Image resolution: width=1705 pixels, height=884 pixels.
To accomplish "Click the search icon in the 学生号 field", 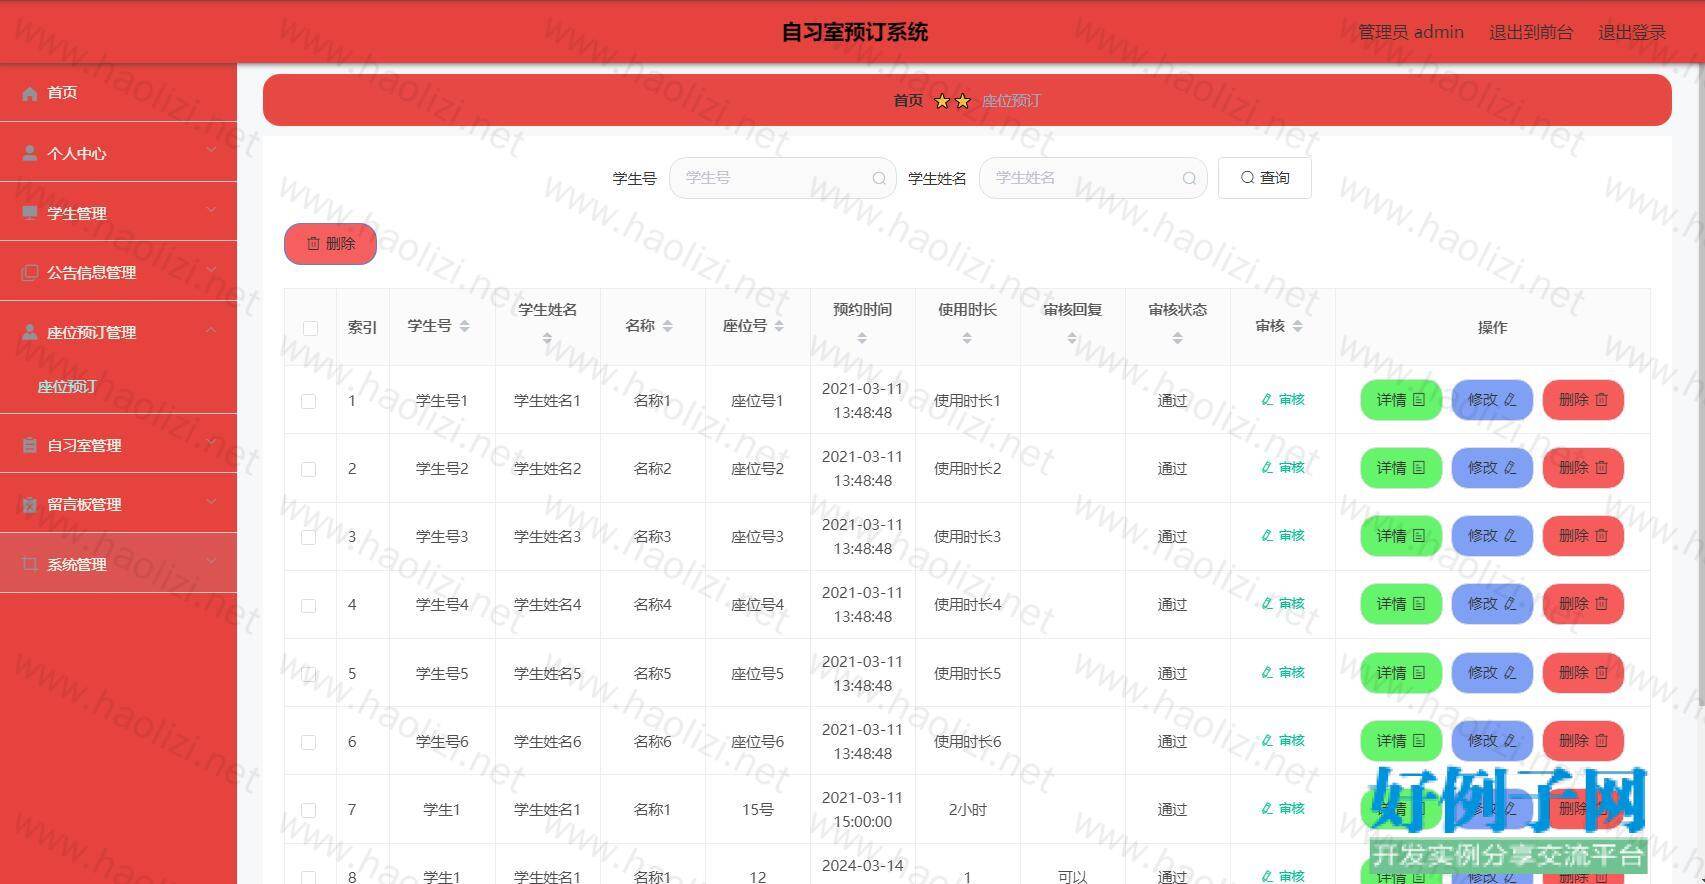I will 878,178.
